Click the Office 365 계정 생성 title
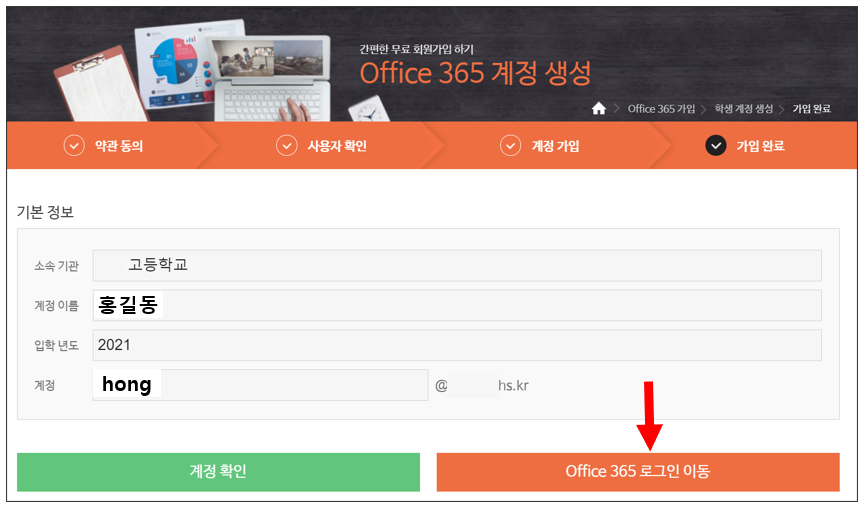Screen dimensions: 863x508 click(x=475, y=73)
